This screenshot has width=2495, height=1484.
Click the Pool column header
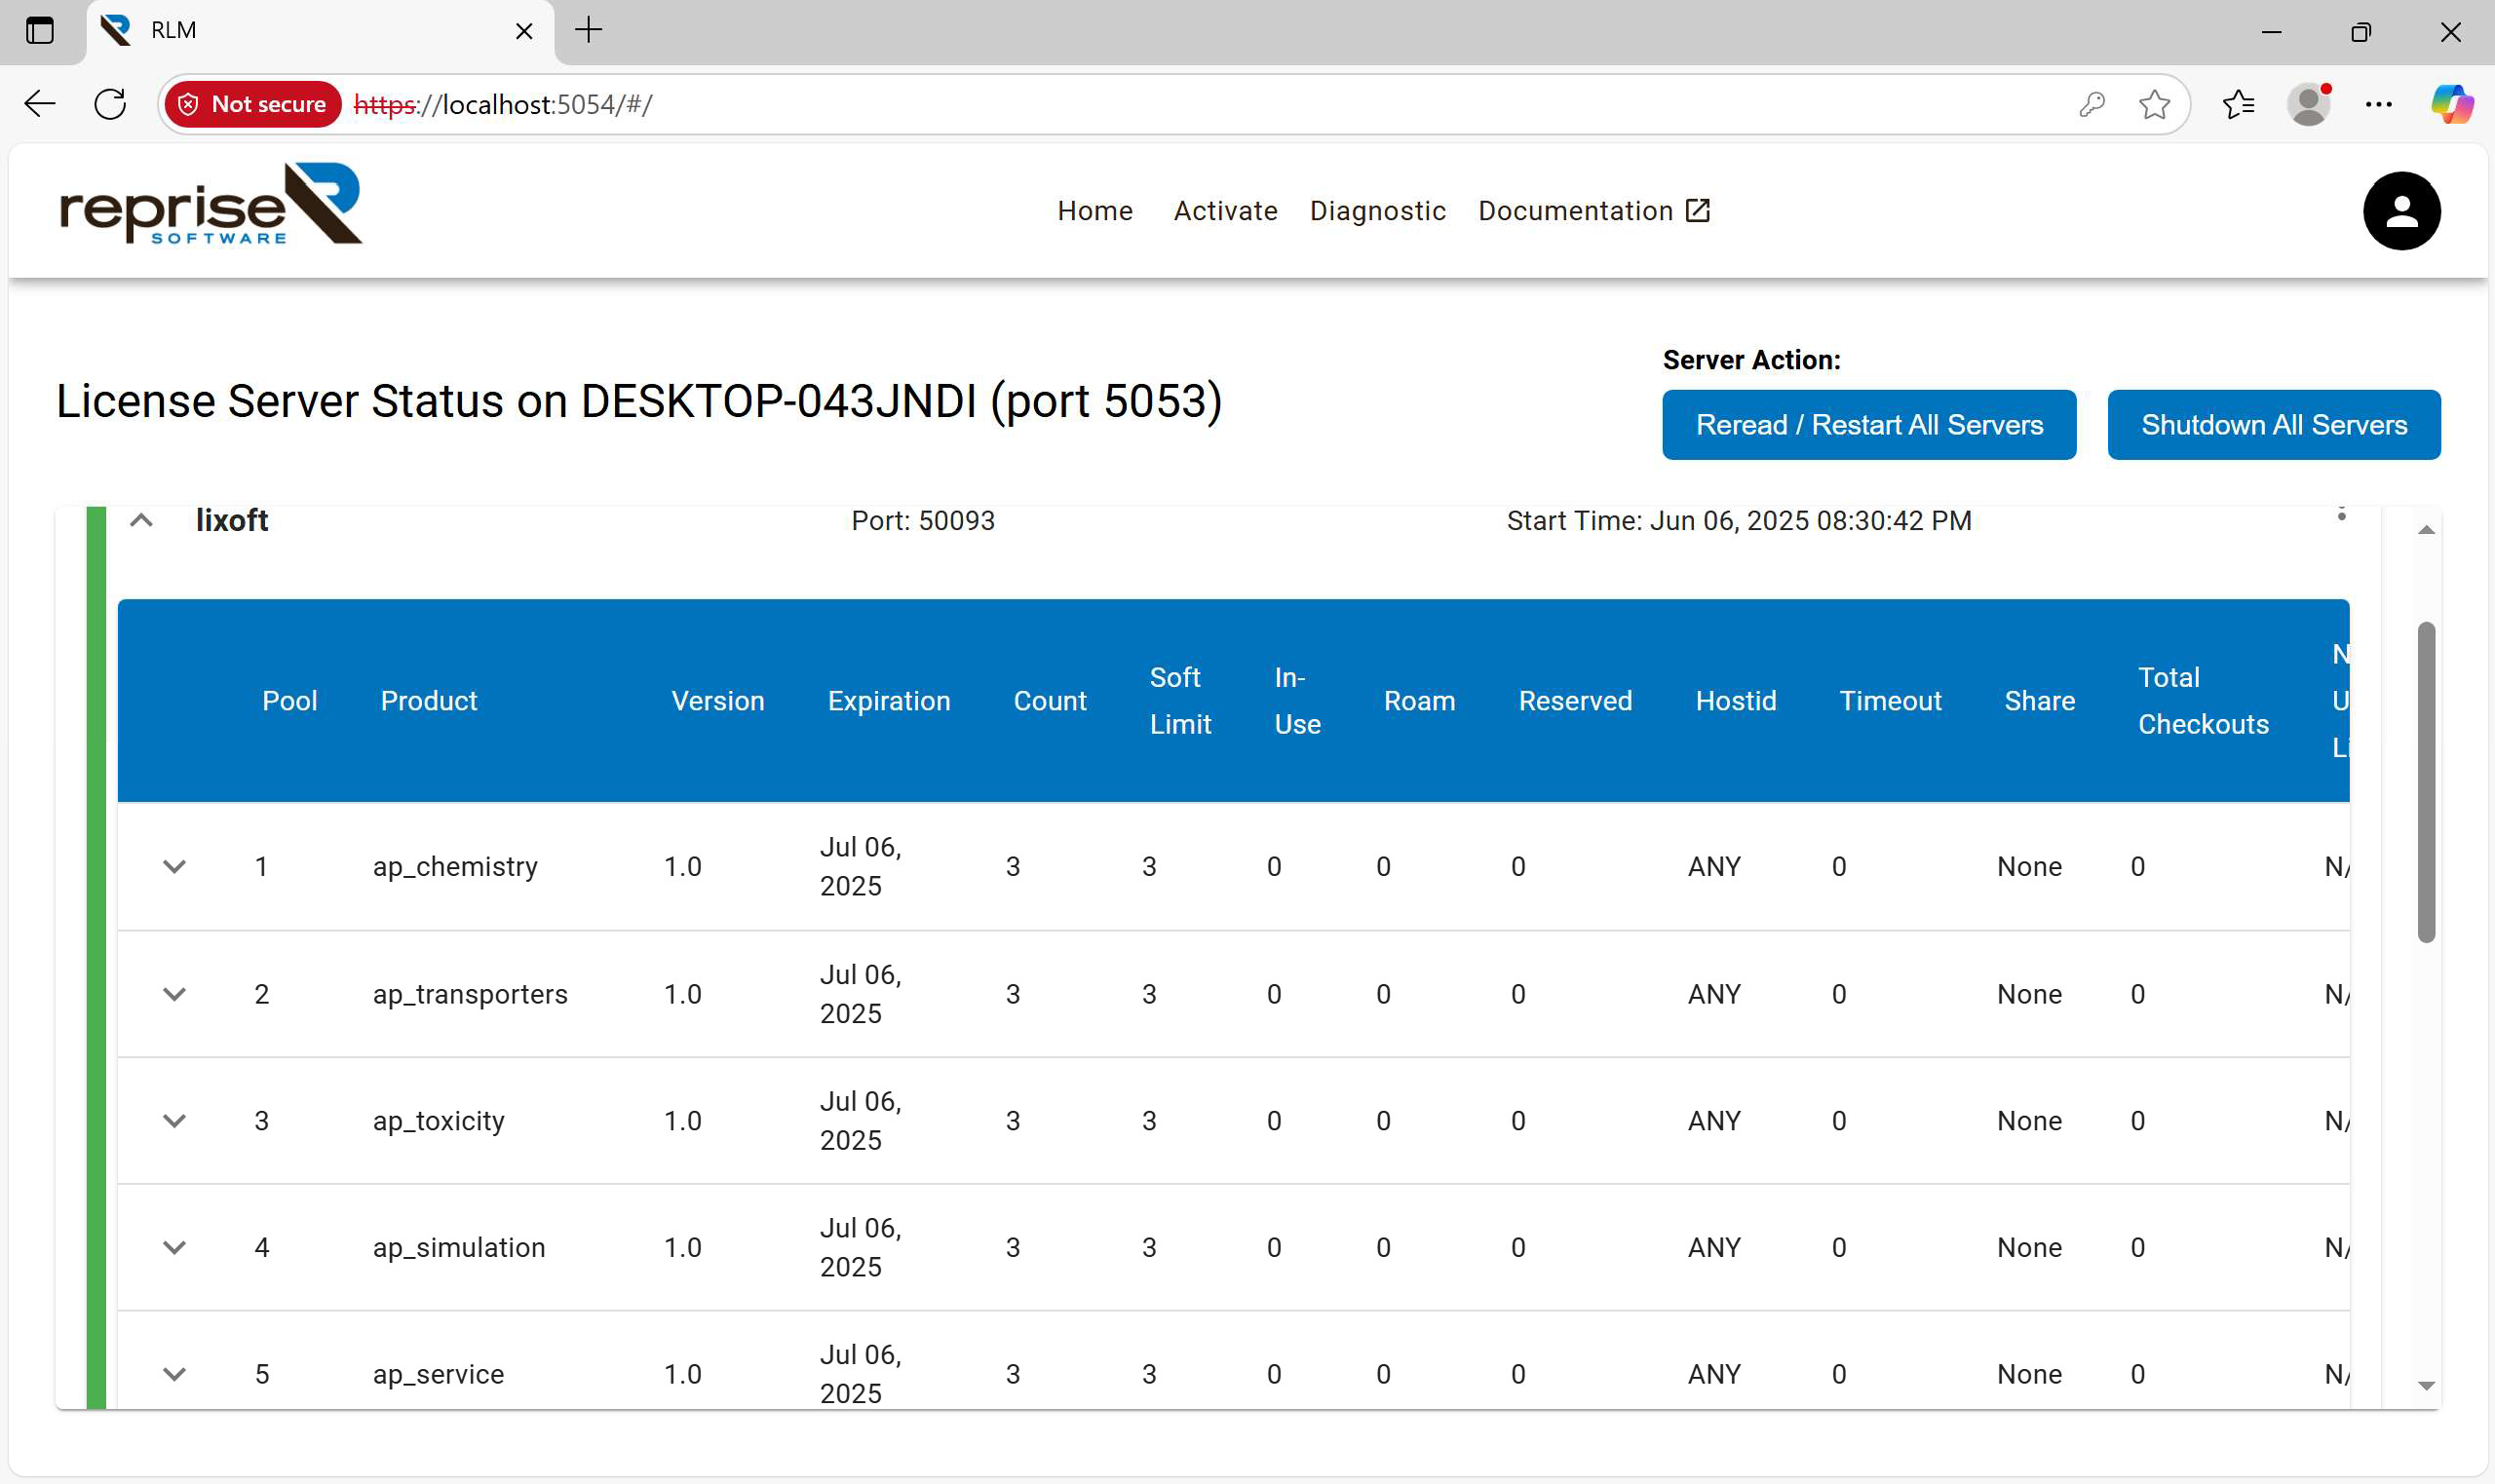289,701
